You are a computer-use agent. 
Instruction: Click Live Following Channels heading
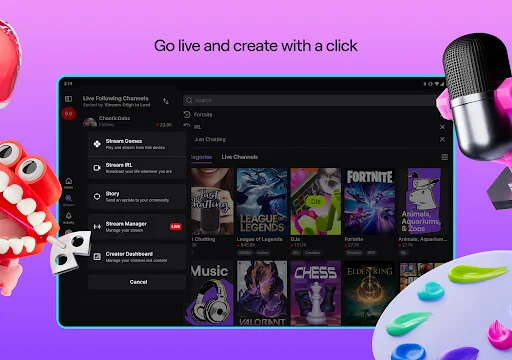tap(116, 98)
